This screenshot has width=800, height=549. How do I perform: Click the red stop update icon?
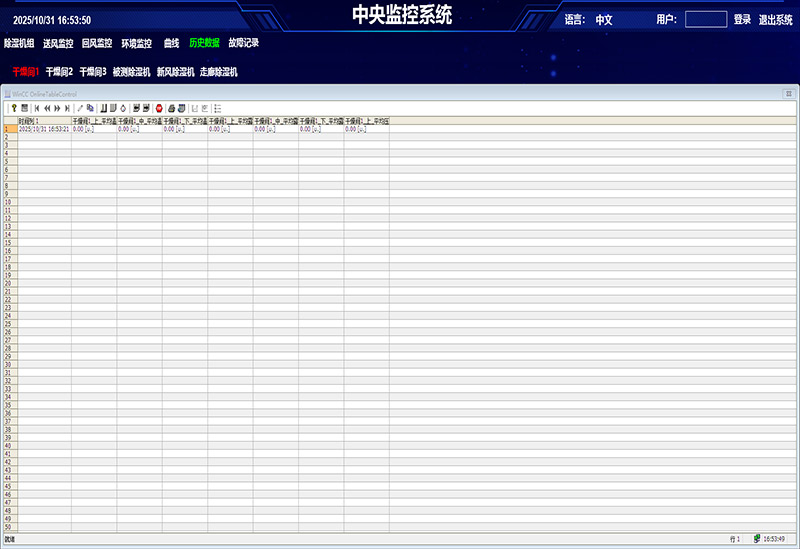pos(159,107)
